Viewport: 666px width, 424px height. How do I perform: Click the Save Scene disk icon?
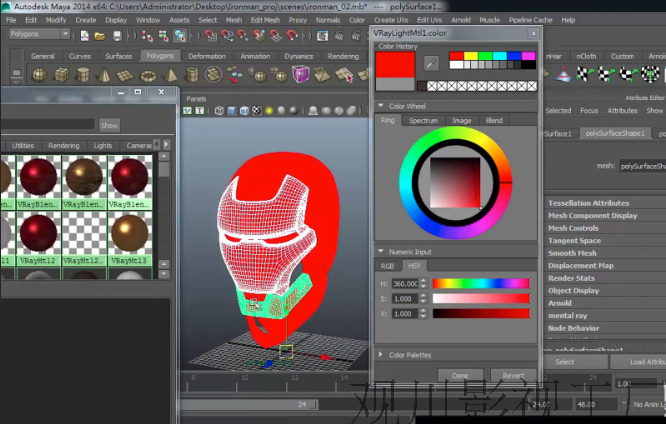coord(117,36)
